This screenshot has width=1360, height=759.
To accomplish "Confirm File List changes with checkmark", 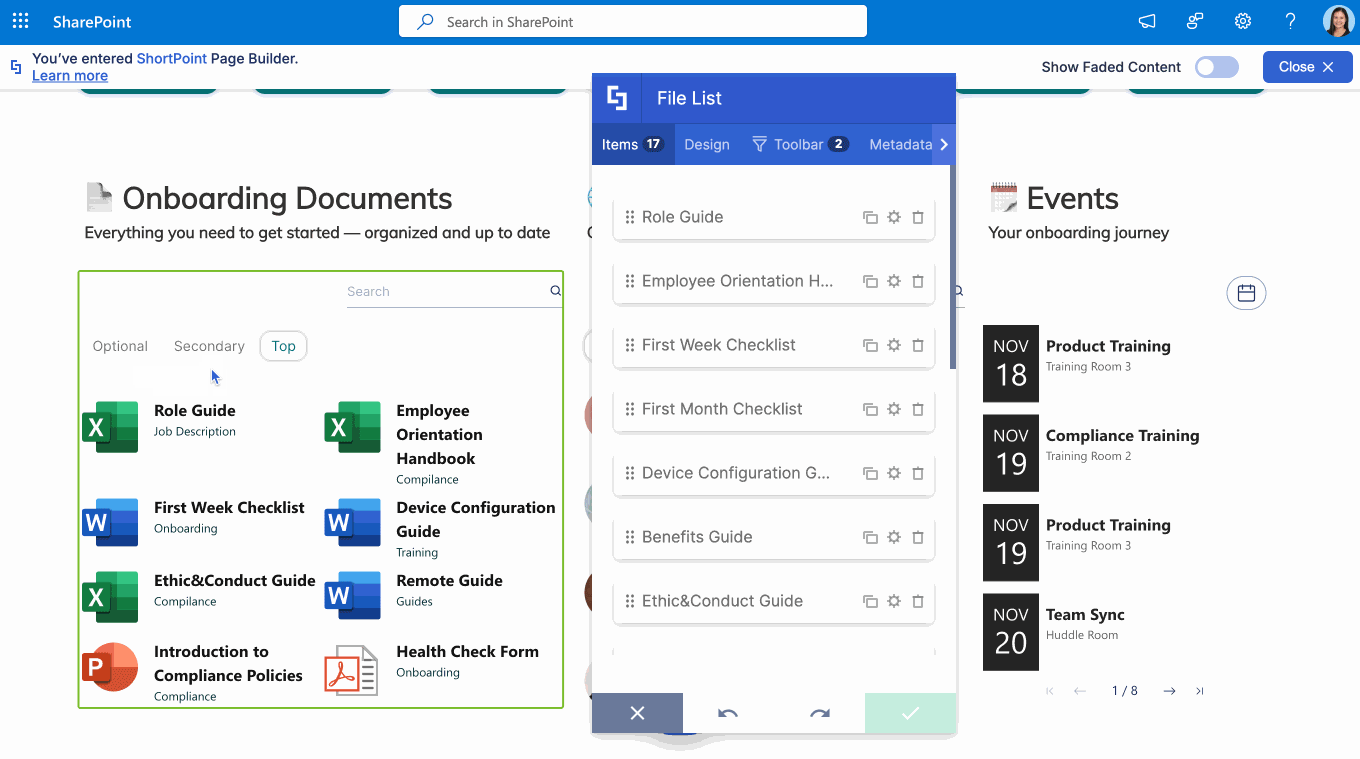I will point(910,713).
